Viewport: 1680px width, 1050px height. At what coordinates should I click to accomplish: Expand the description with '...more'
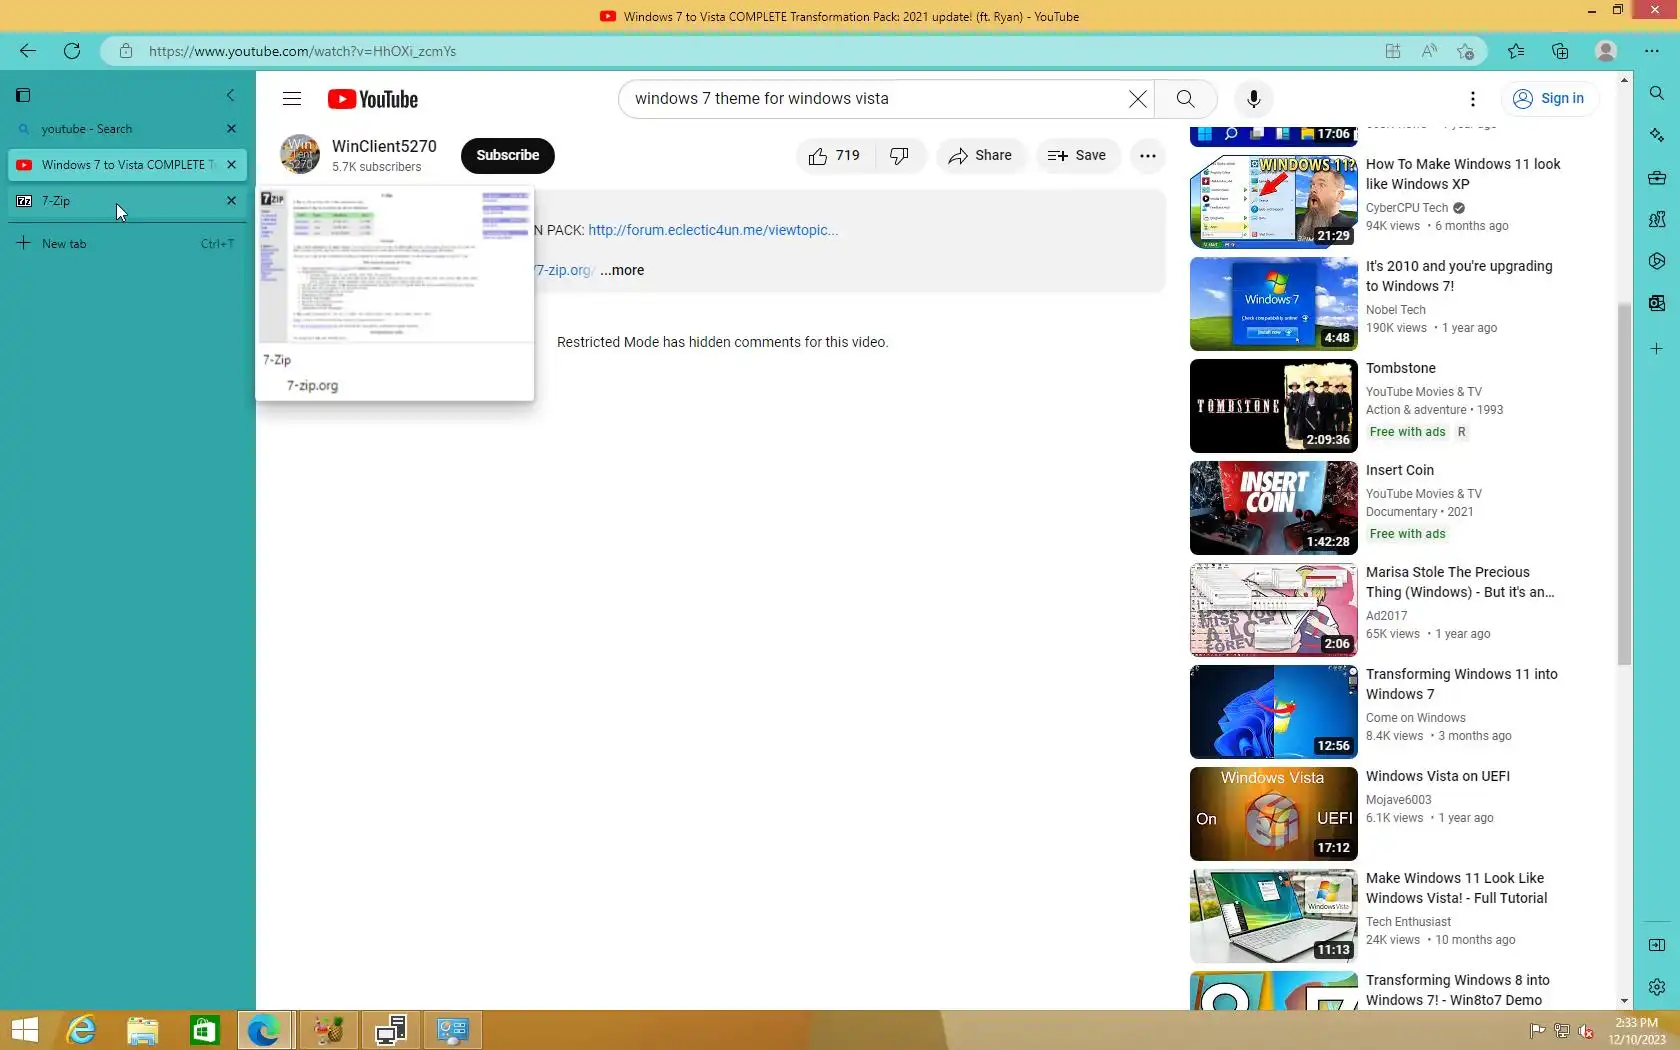pyautogui.click(x=622, y=270)
